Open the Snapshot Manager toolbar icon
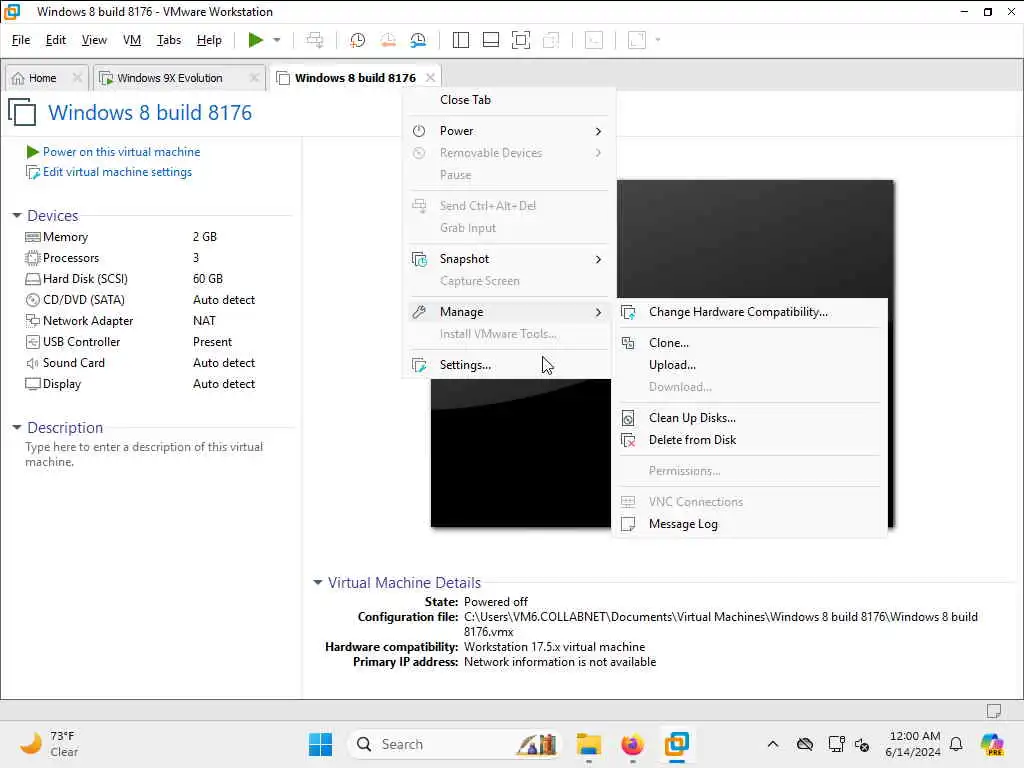Screen dimensions: 1024x768 pos(418,40)
